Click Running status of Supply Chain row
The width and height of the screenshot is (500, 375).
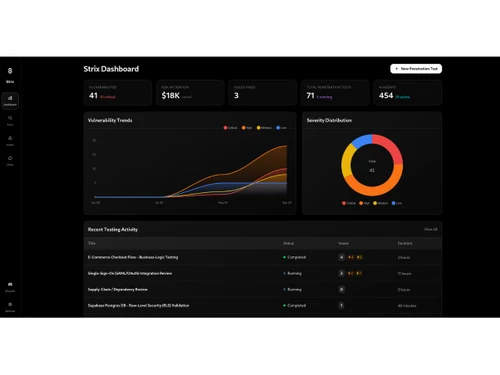click(292, 289)
